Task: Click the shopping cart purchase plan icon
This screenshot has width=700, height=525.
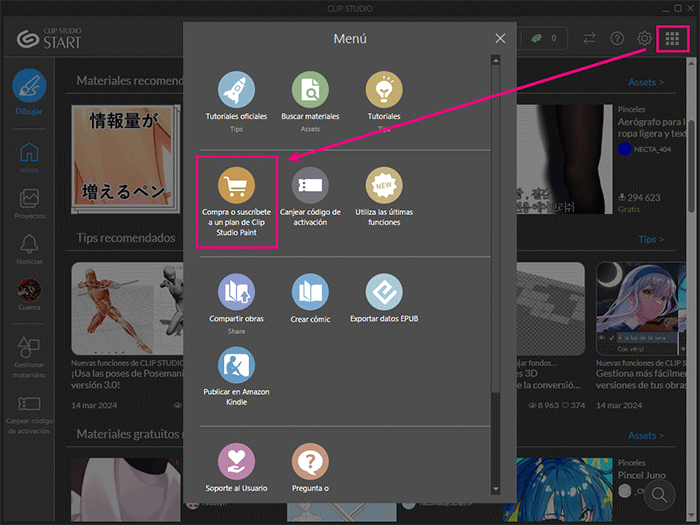Action: (236, 185)
